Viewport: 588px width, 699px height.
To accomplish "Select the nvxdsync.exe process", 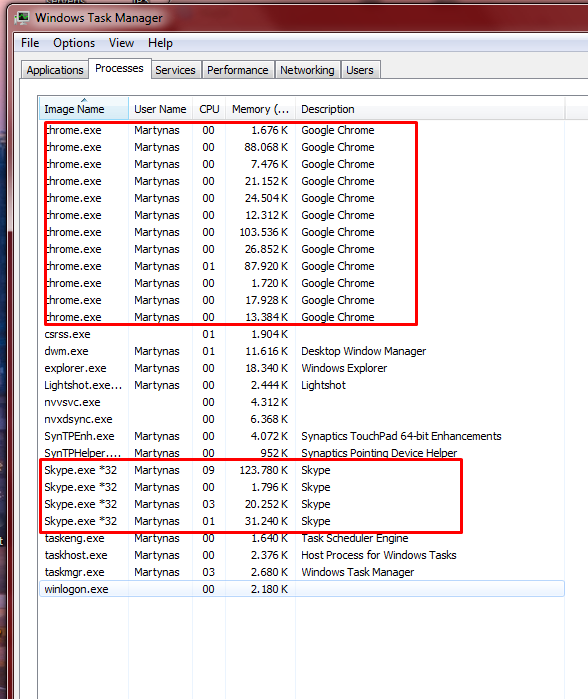I will [302, 419].
